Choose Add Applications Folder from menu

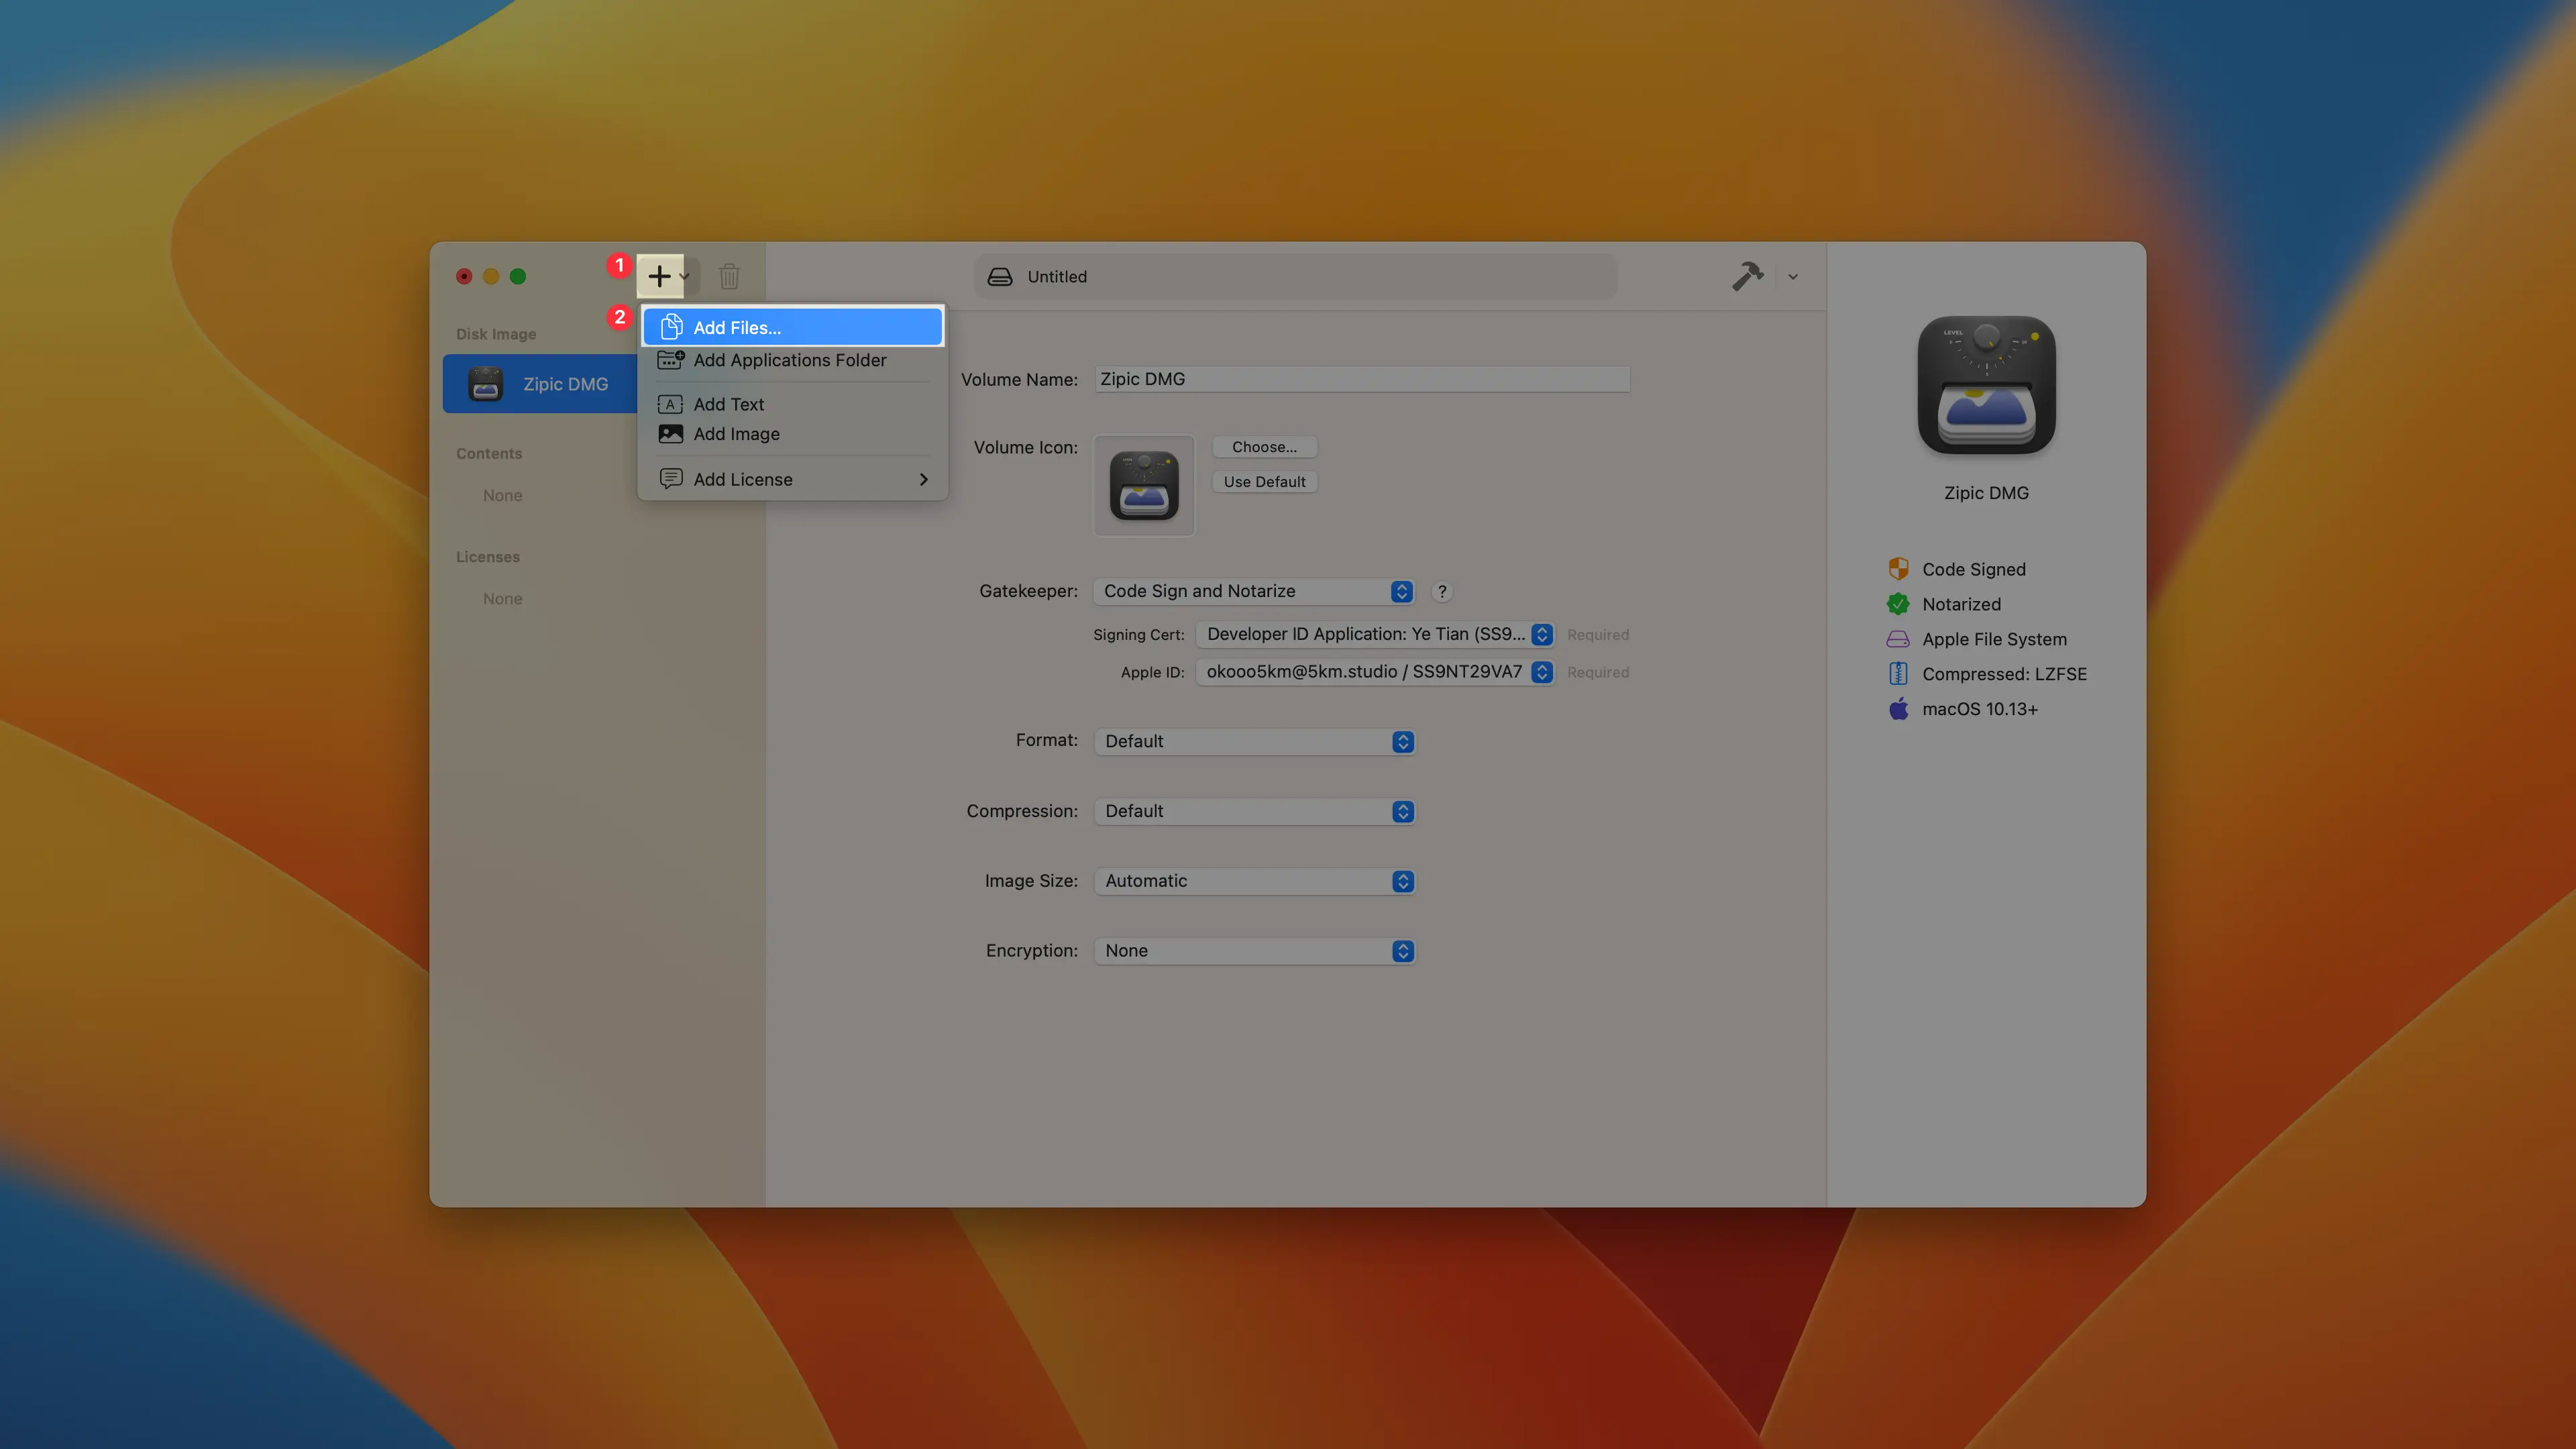(x=793, y=360)
